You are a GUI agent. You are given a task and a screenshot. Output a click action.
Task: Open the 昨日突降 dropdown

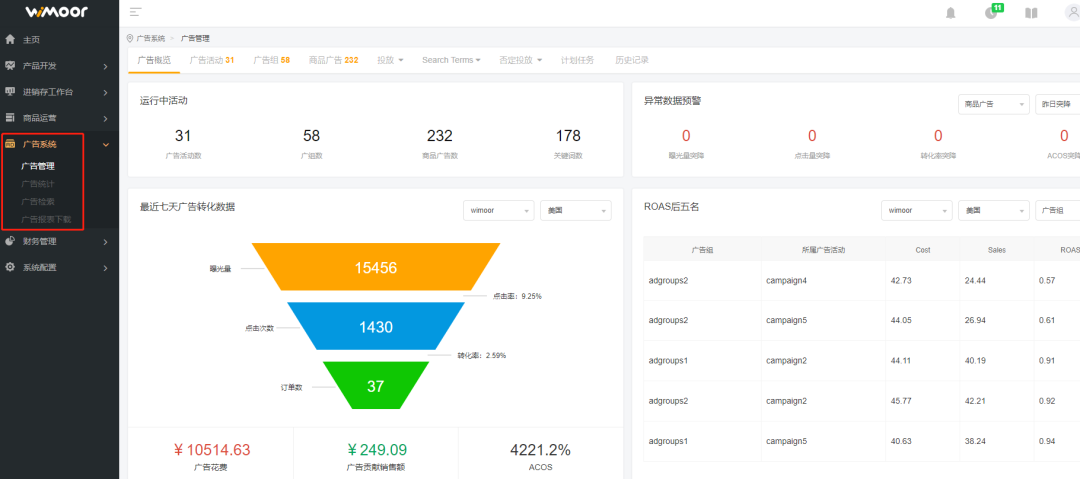[x=1057, y=104]
